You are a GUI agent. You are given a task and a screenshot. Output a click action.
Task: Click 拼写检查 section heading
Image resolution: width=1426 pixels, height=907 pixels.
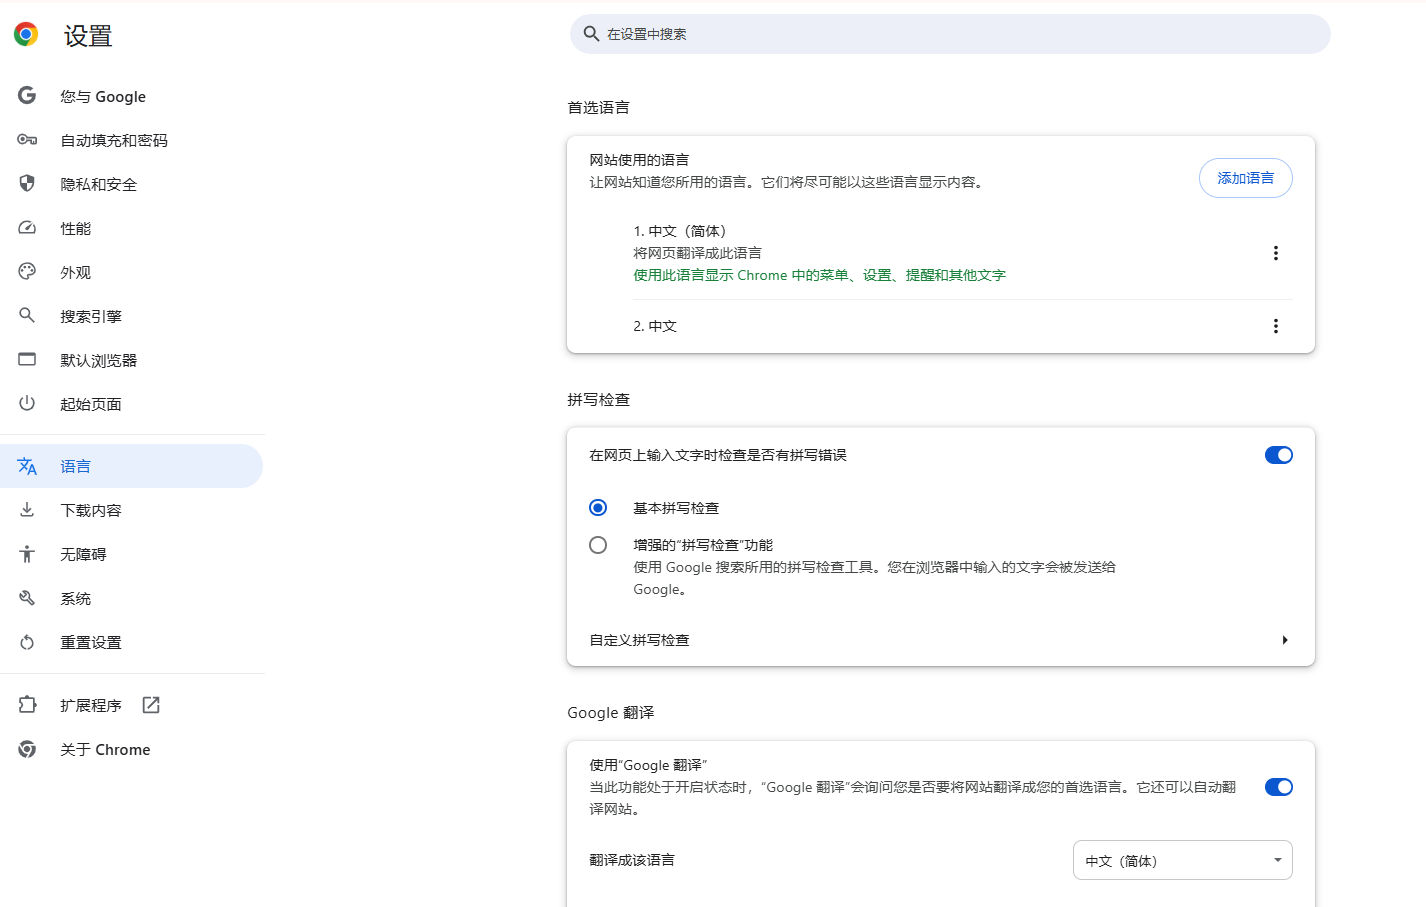pos(598,399)
